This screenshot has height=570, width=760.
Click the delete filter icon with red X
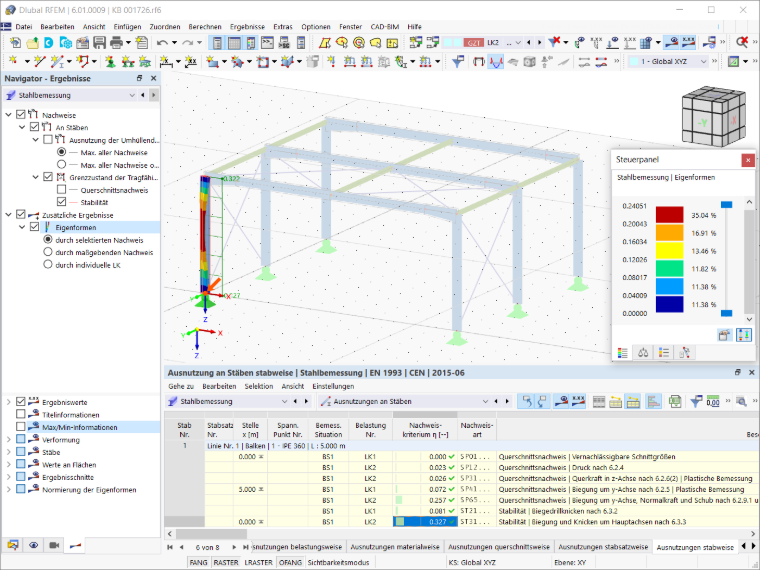(554, 43)
